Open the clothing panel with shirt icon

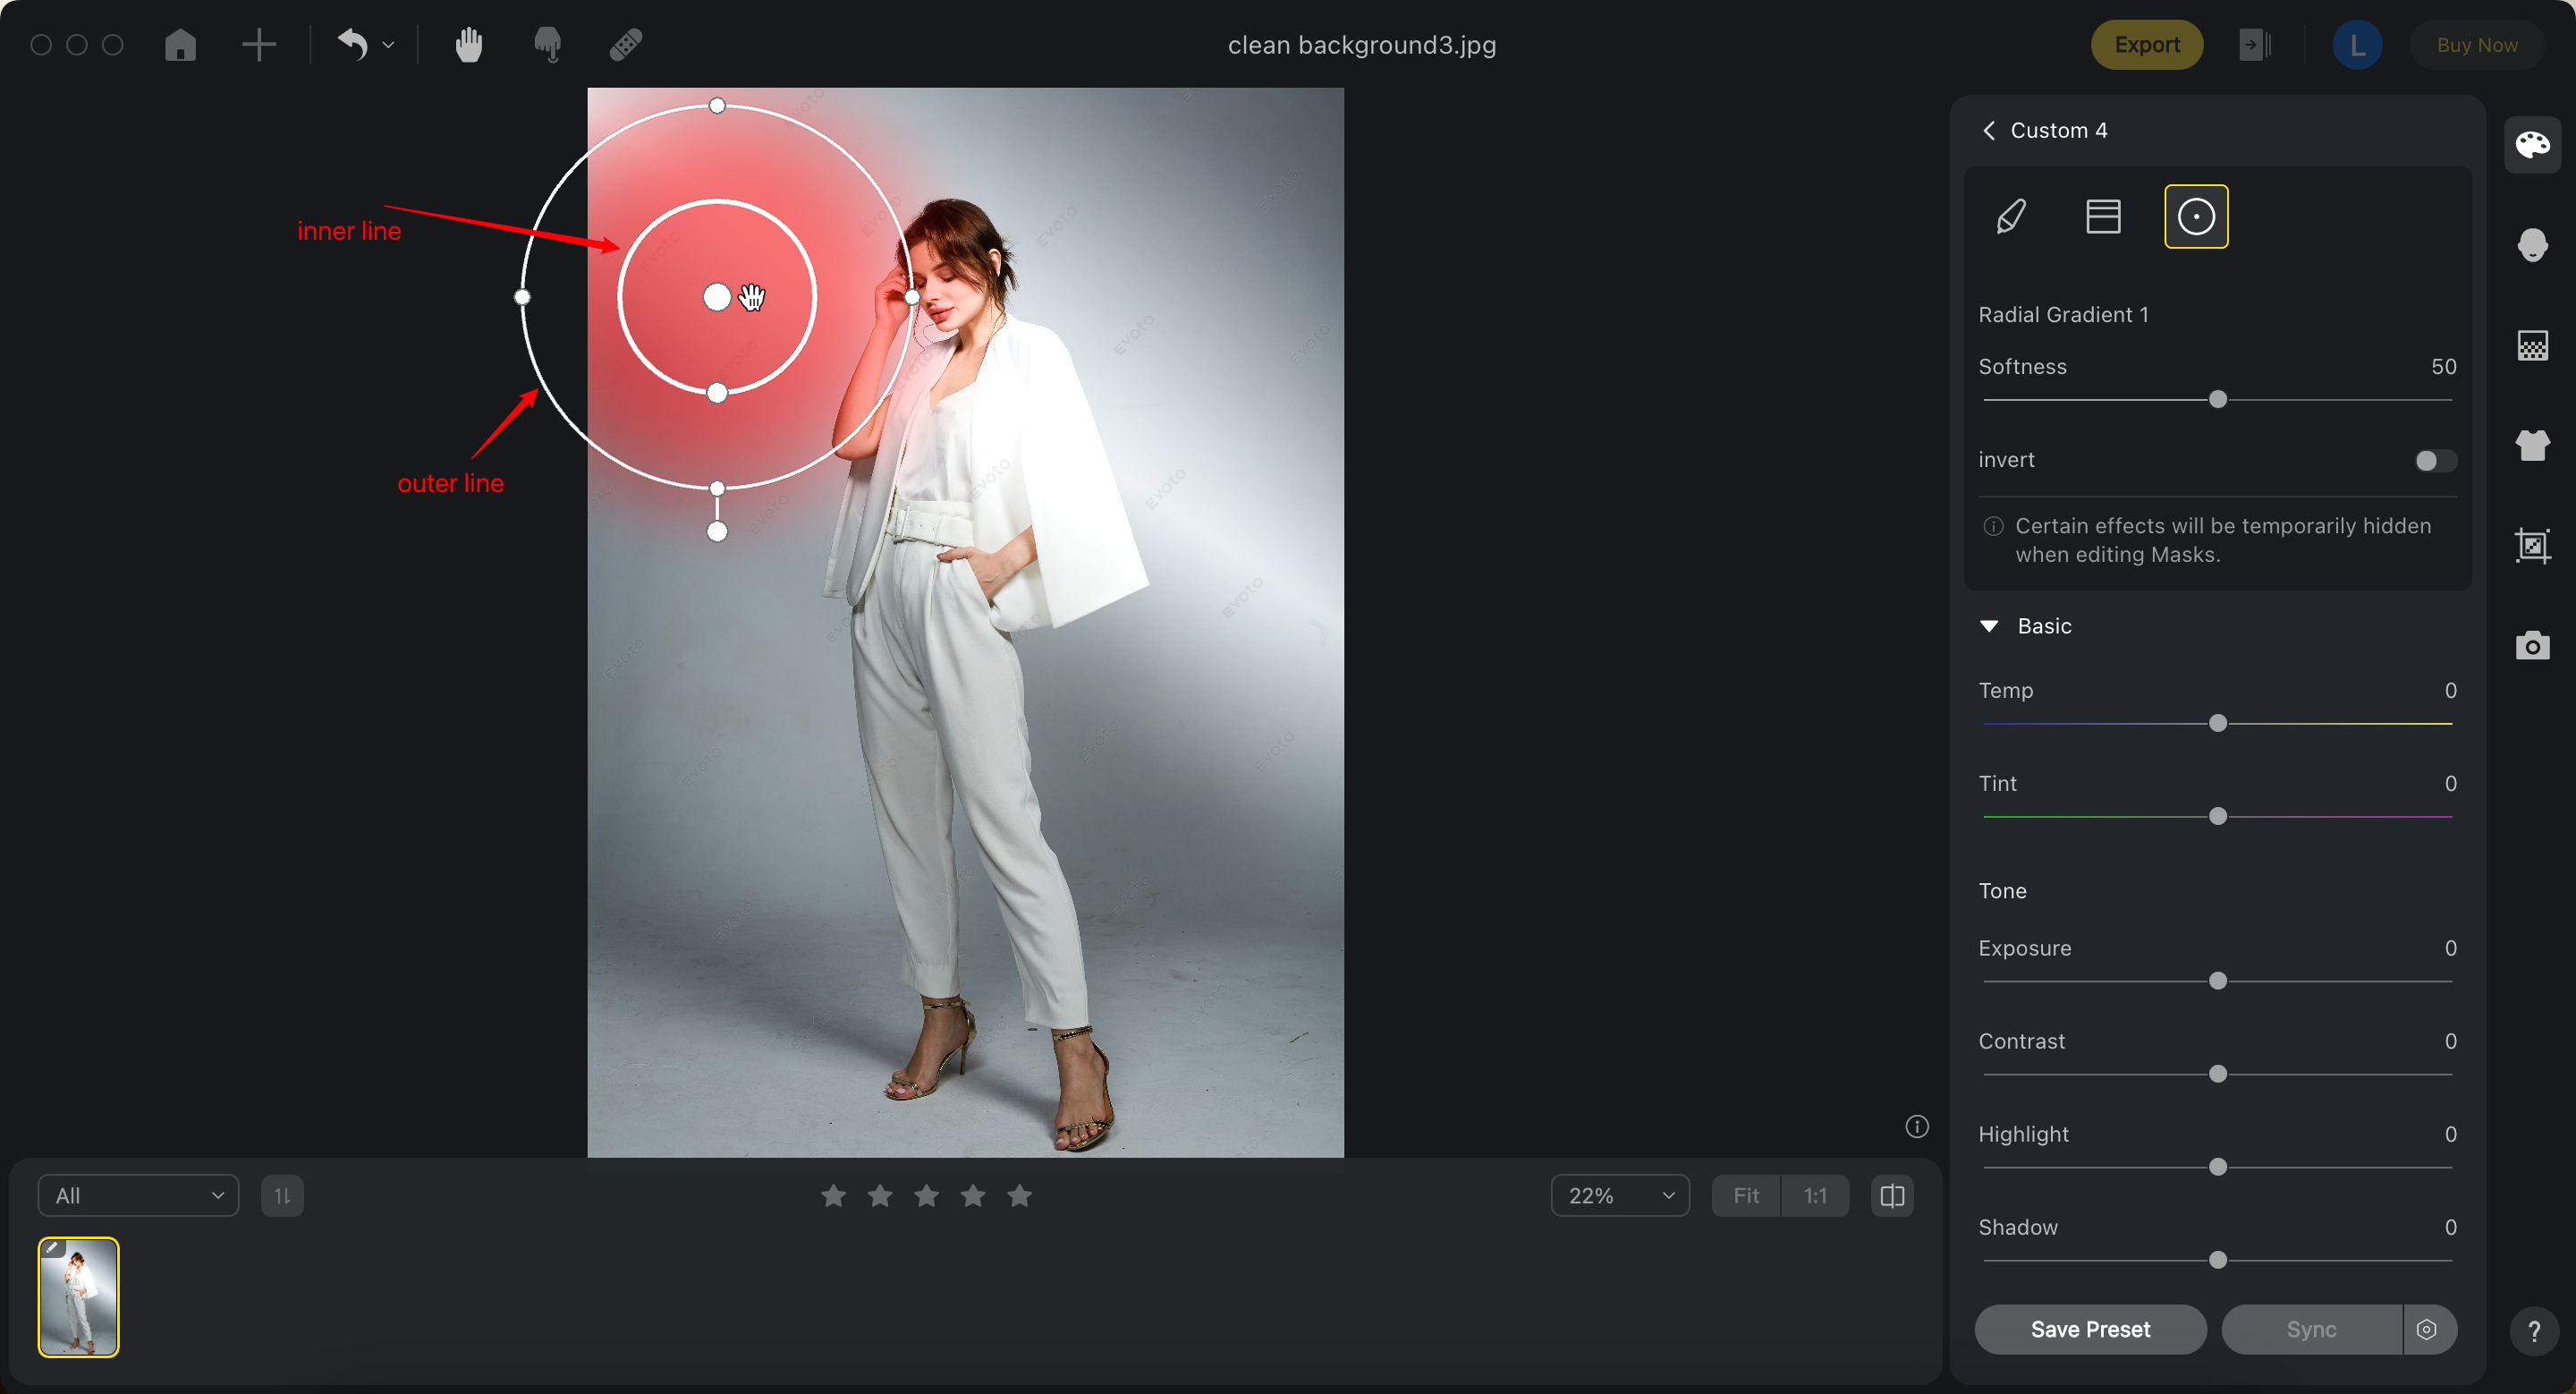(x=2532, y=445)
